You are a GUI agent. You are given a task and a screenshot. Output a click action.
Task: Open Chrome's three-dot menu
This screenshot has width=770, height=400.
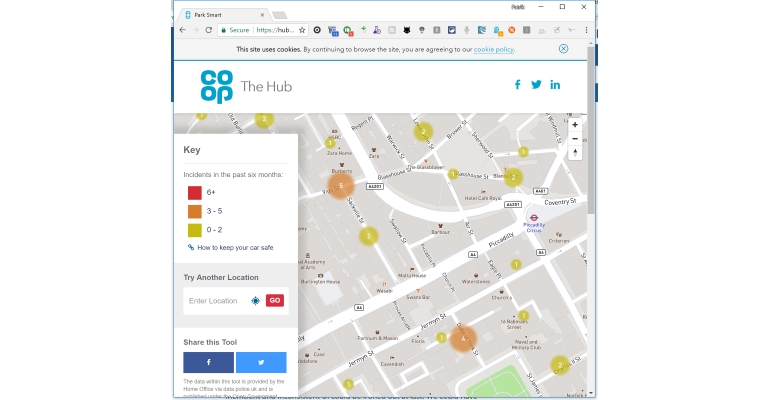(586, 30)
